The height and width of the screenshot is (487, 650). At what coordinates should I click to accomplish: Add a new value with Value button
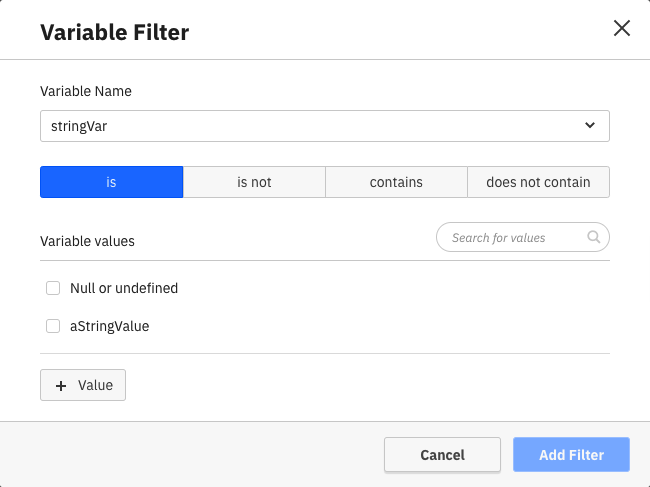[x=83, y=386]
